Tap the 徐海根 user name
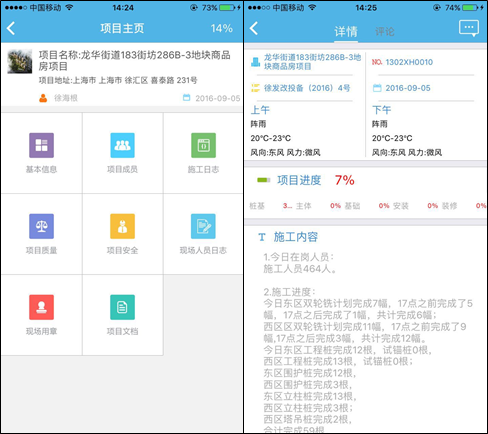The width and height of the screenshot is (488, 434). [66, 98]
